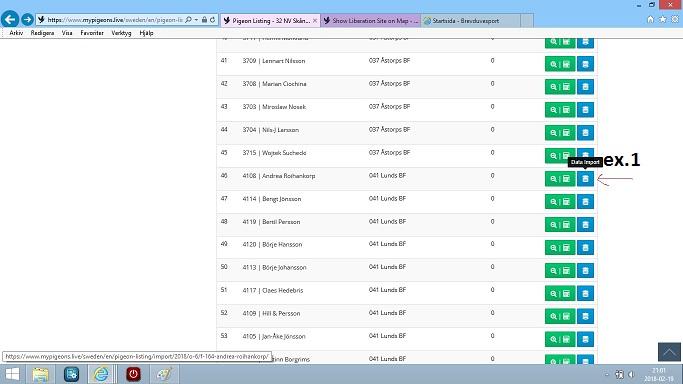
Task: Go back with browser back arrow
Action: click(10, 20)
